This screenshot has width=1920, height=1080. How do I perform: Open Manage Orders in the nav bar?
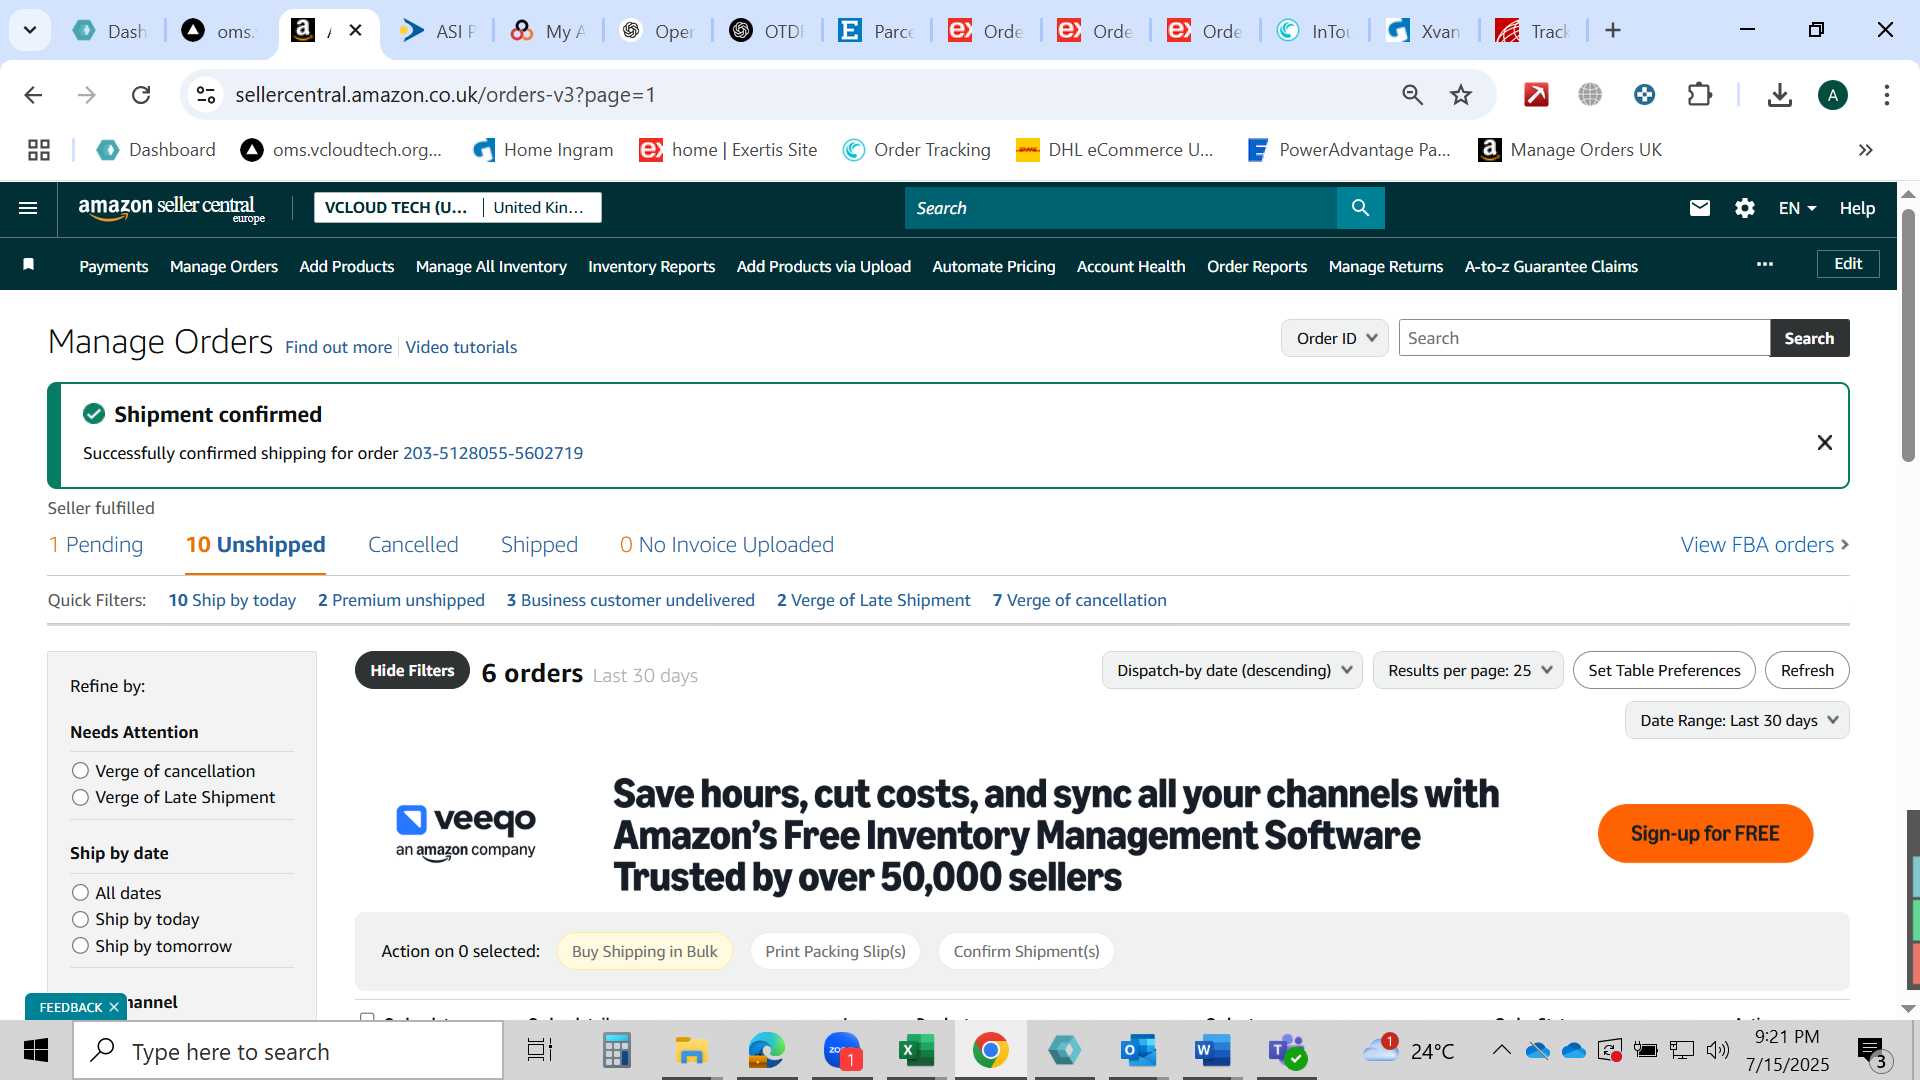(224, 266)
